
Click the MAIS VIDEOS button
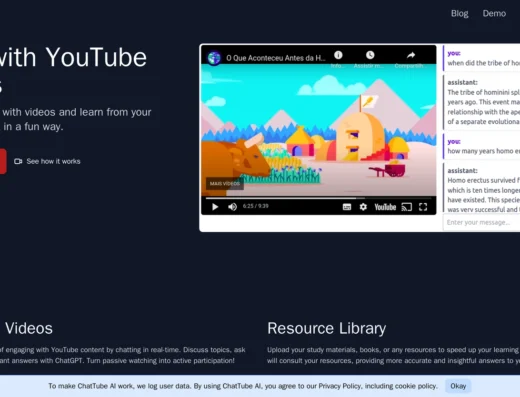tap(225, 184)
